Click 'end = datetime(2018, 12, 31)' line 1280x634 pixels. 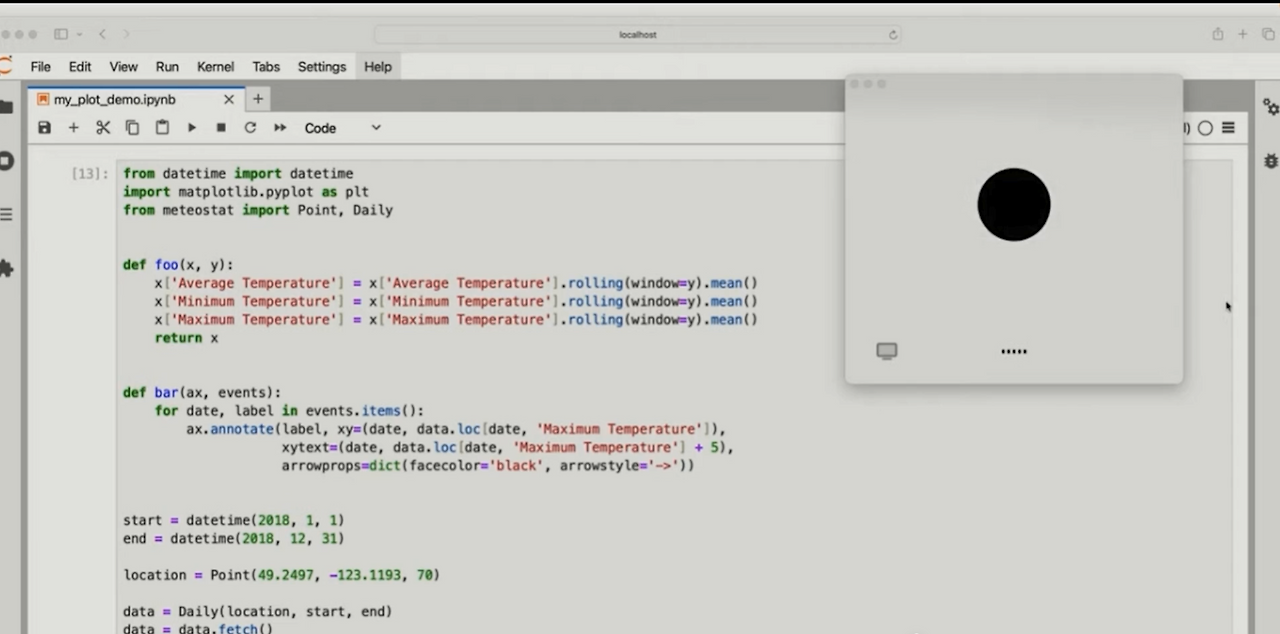click(233, 538)
